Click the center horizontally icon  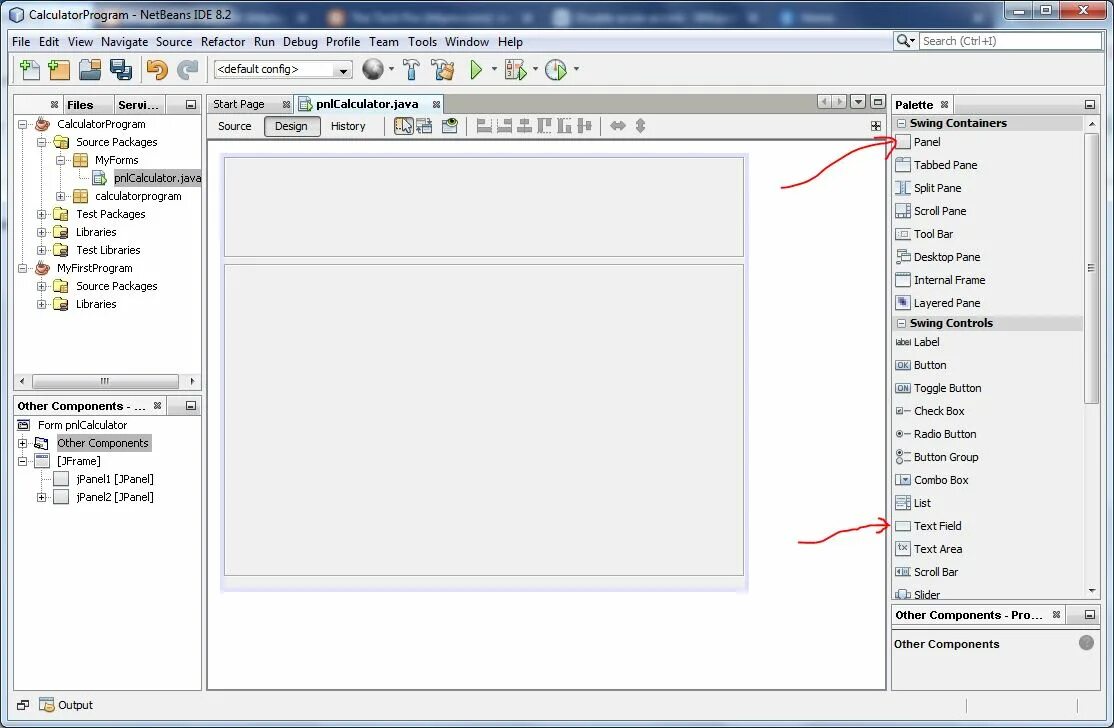524,126
